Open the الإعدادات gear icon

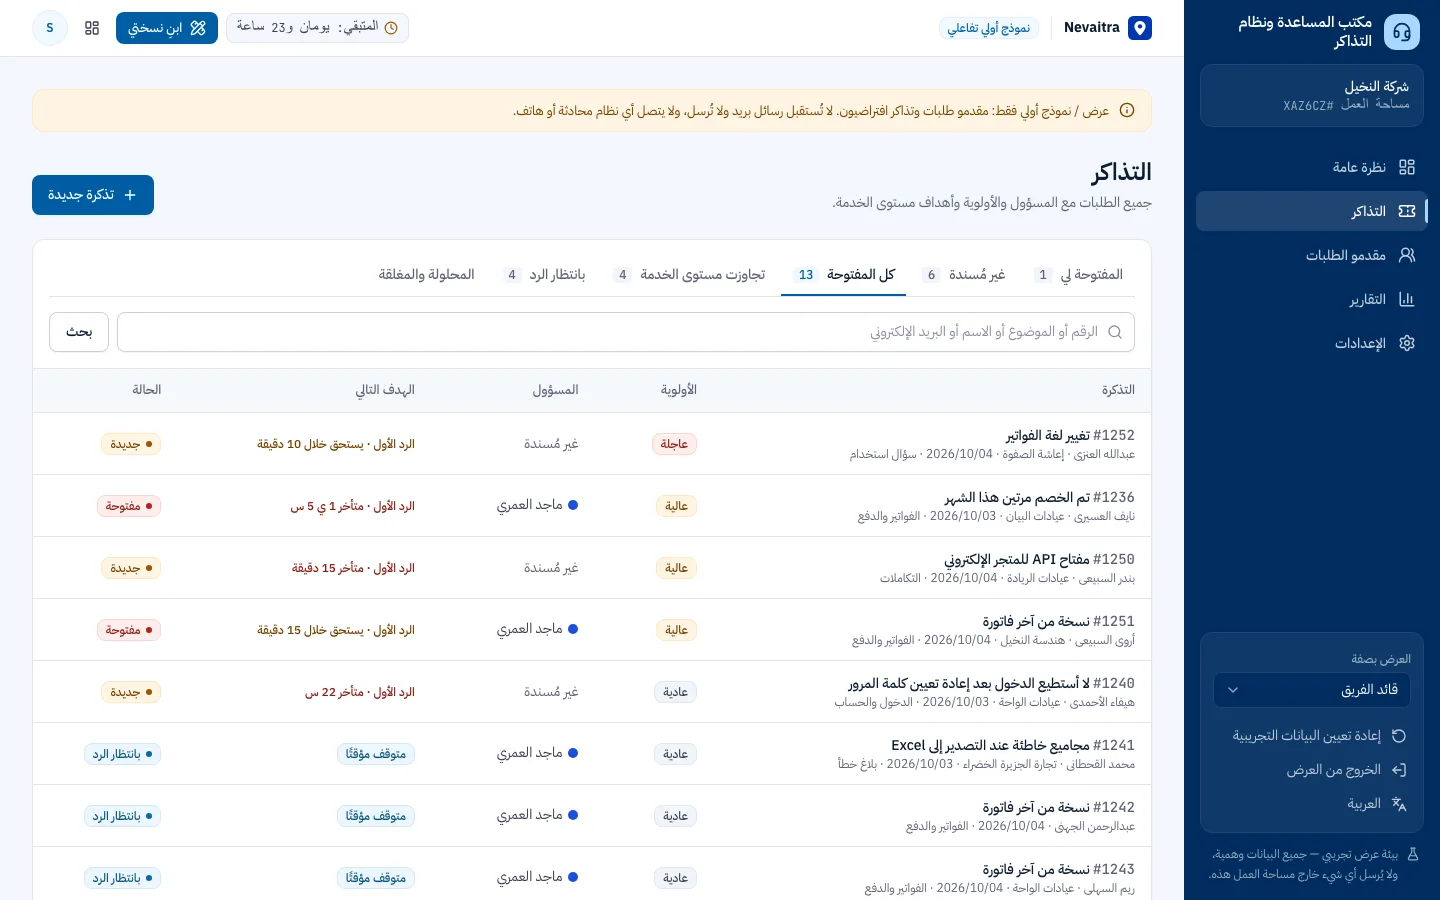pyautogui.click(x=1407, y=343)
